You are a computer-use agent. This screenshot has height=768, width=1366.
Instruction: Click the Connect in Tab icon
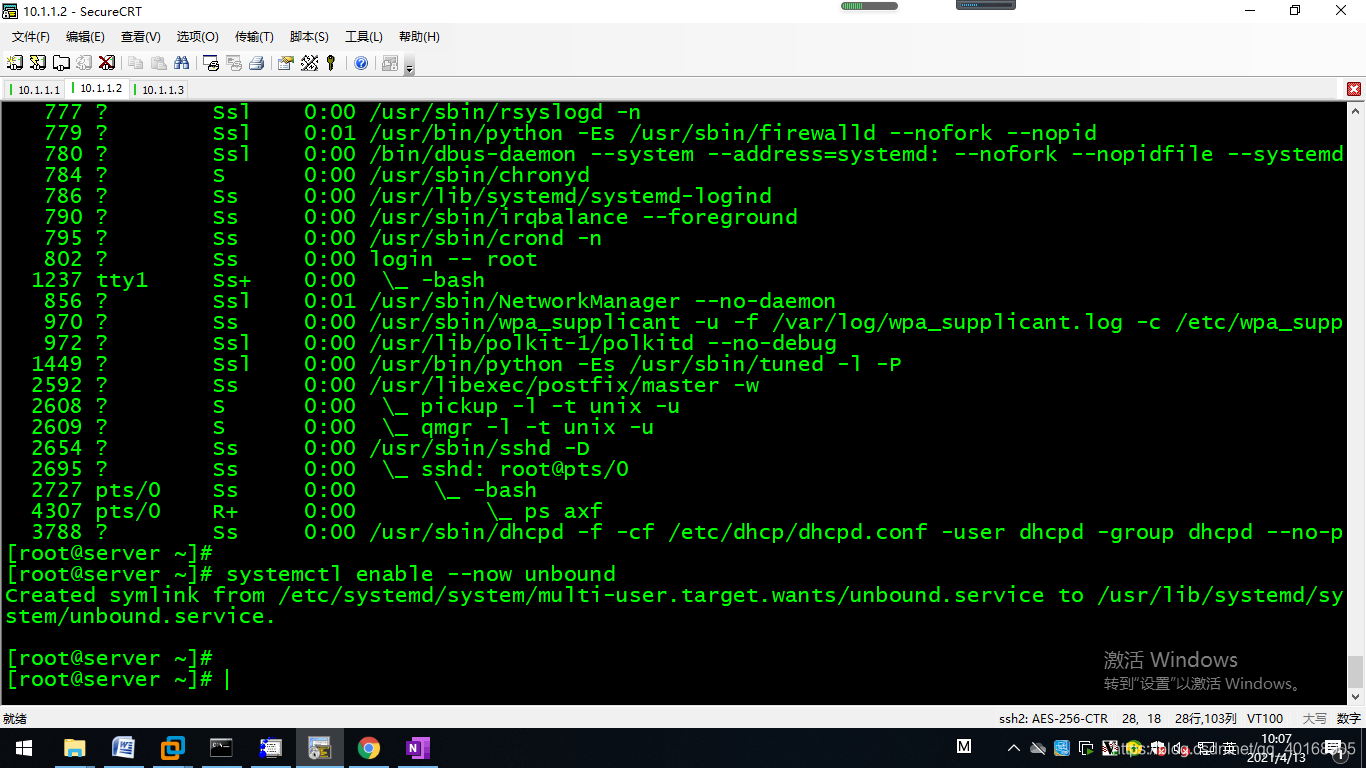61,63
